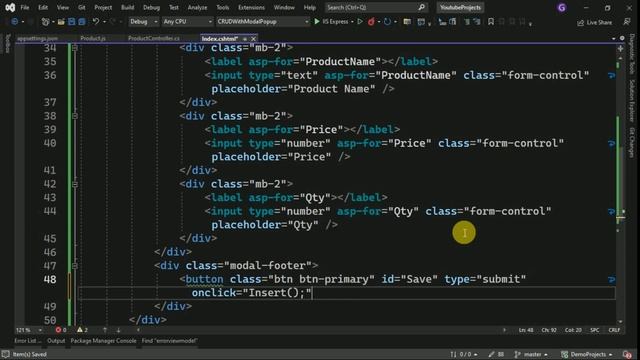This screenshot has height=360, width=640.
Task: Collapse the div block at line 42
Action: pos(75,184)
